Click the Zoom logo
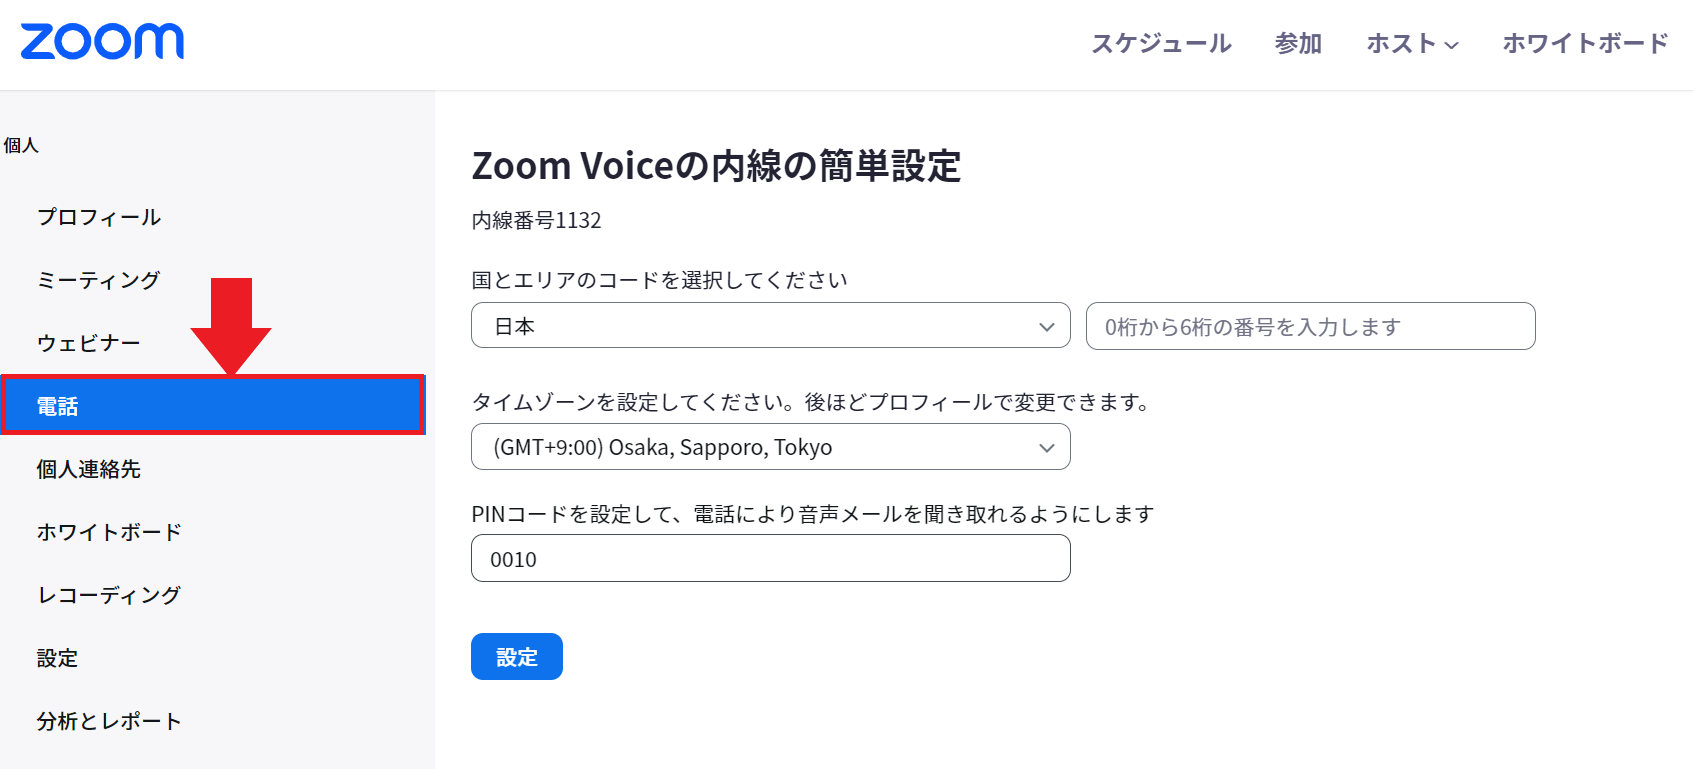The width and height of the screenshot is (1693, 769). (102, 42)
